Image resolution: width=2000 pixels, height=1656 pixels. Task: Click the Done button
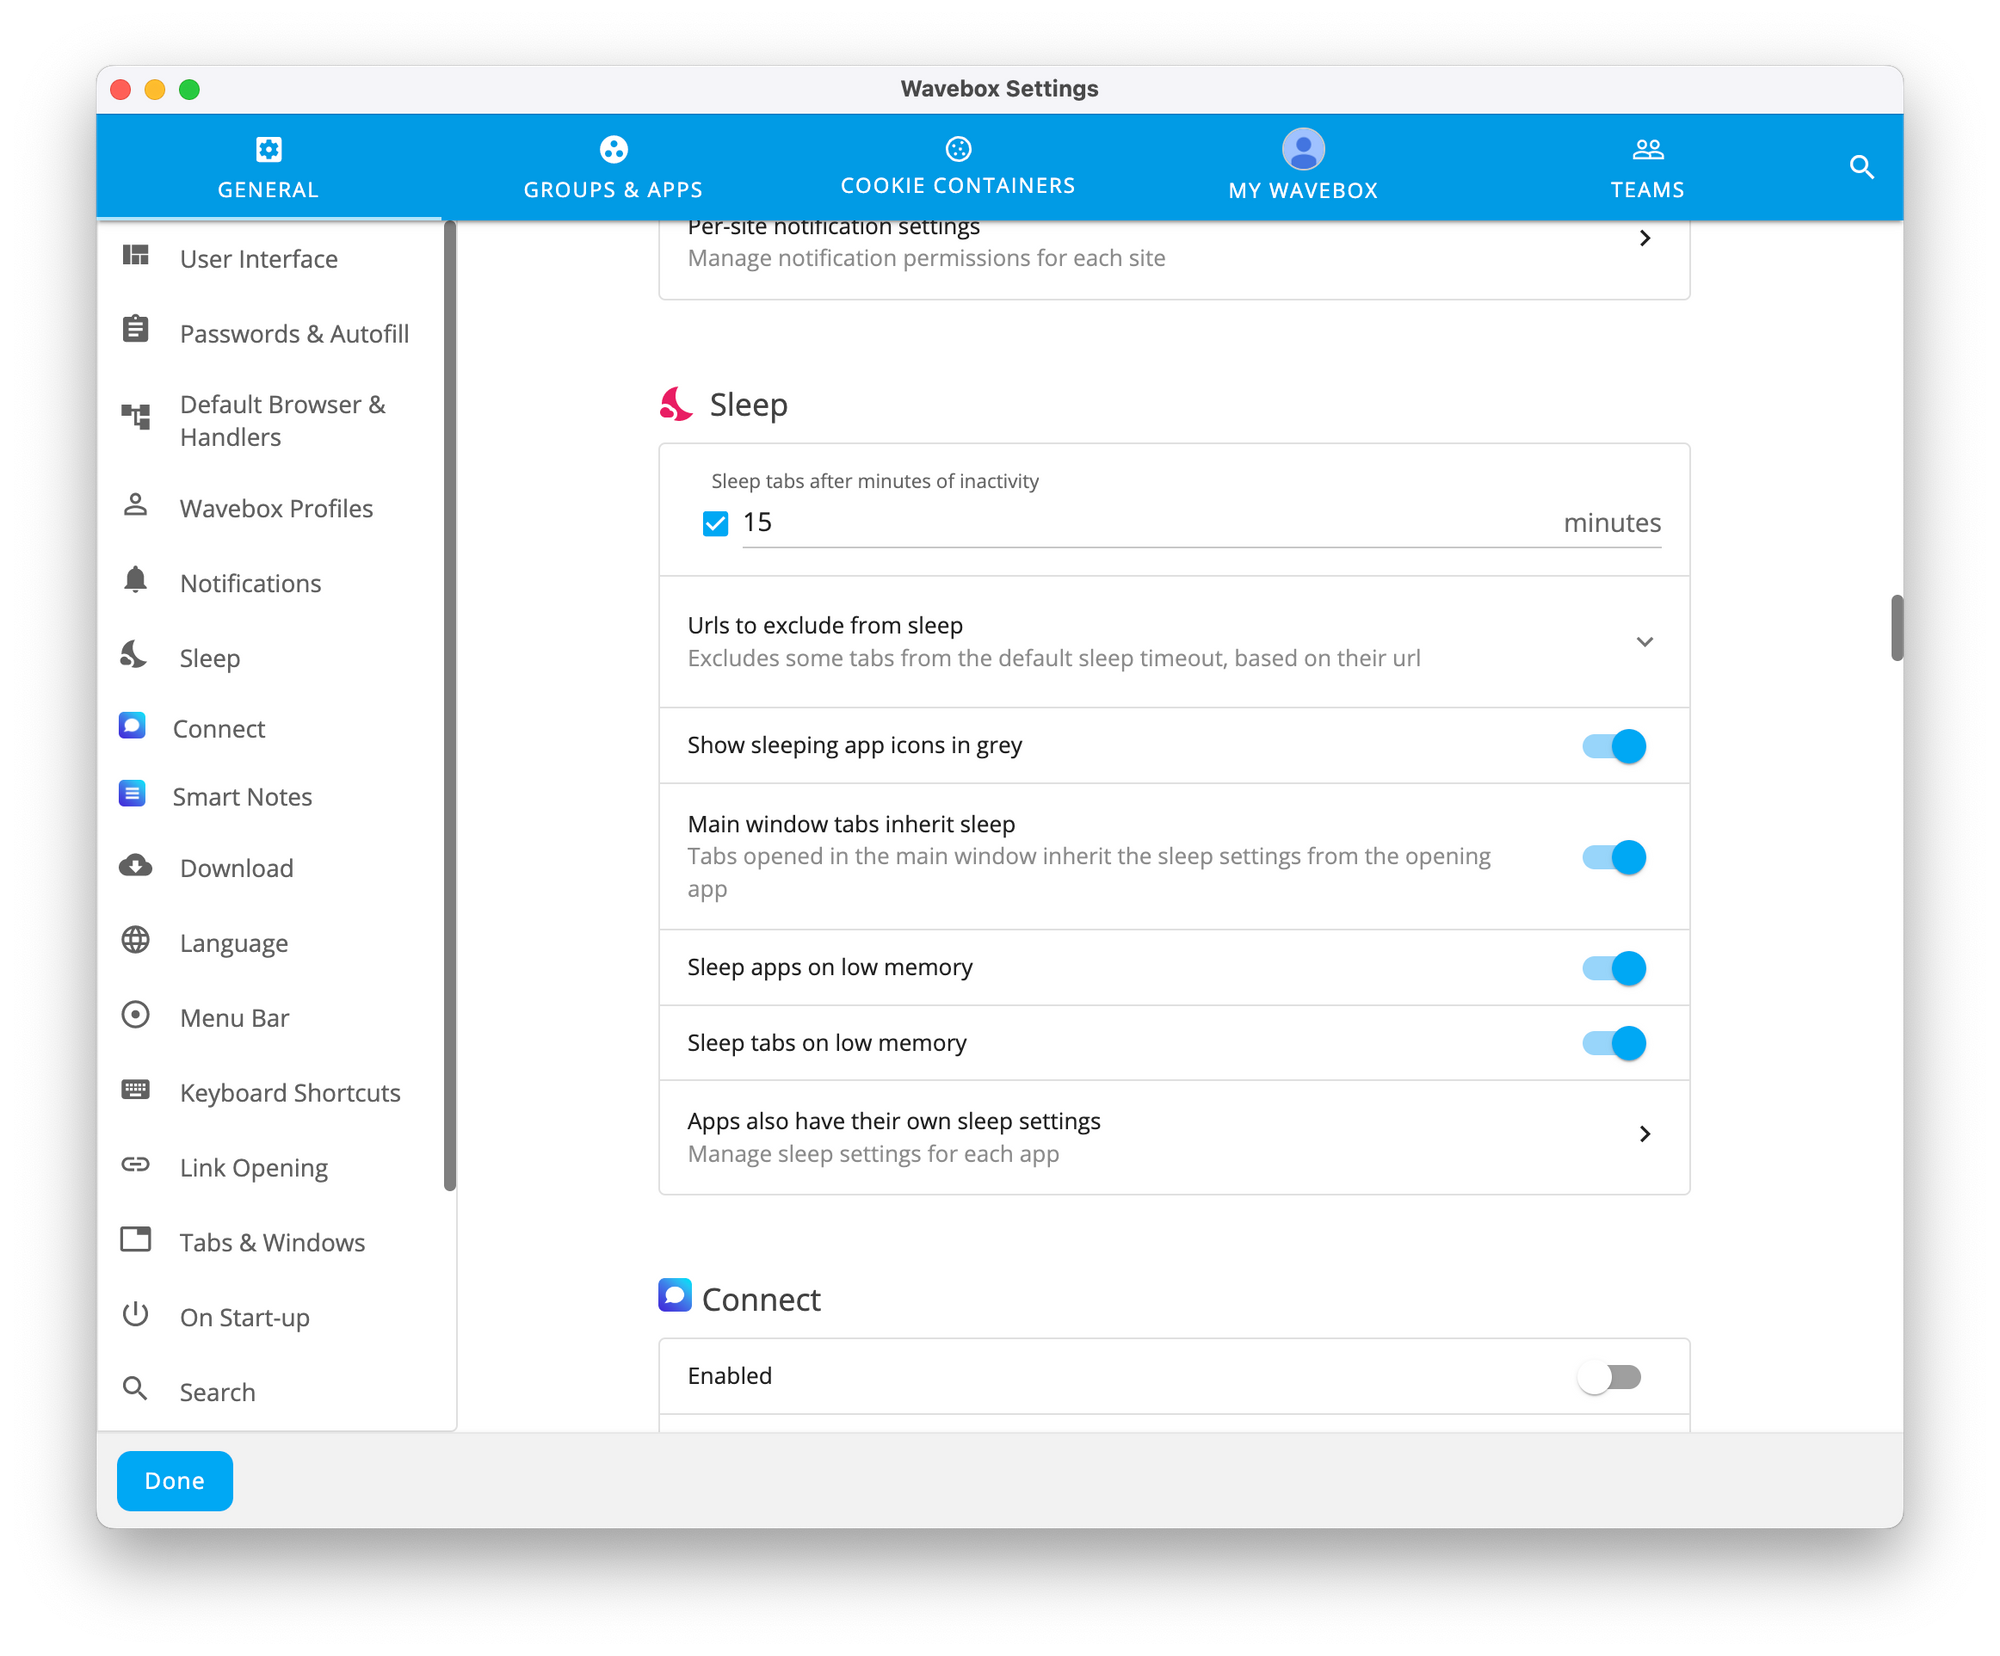pos(175,1481)
